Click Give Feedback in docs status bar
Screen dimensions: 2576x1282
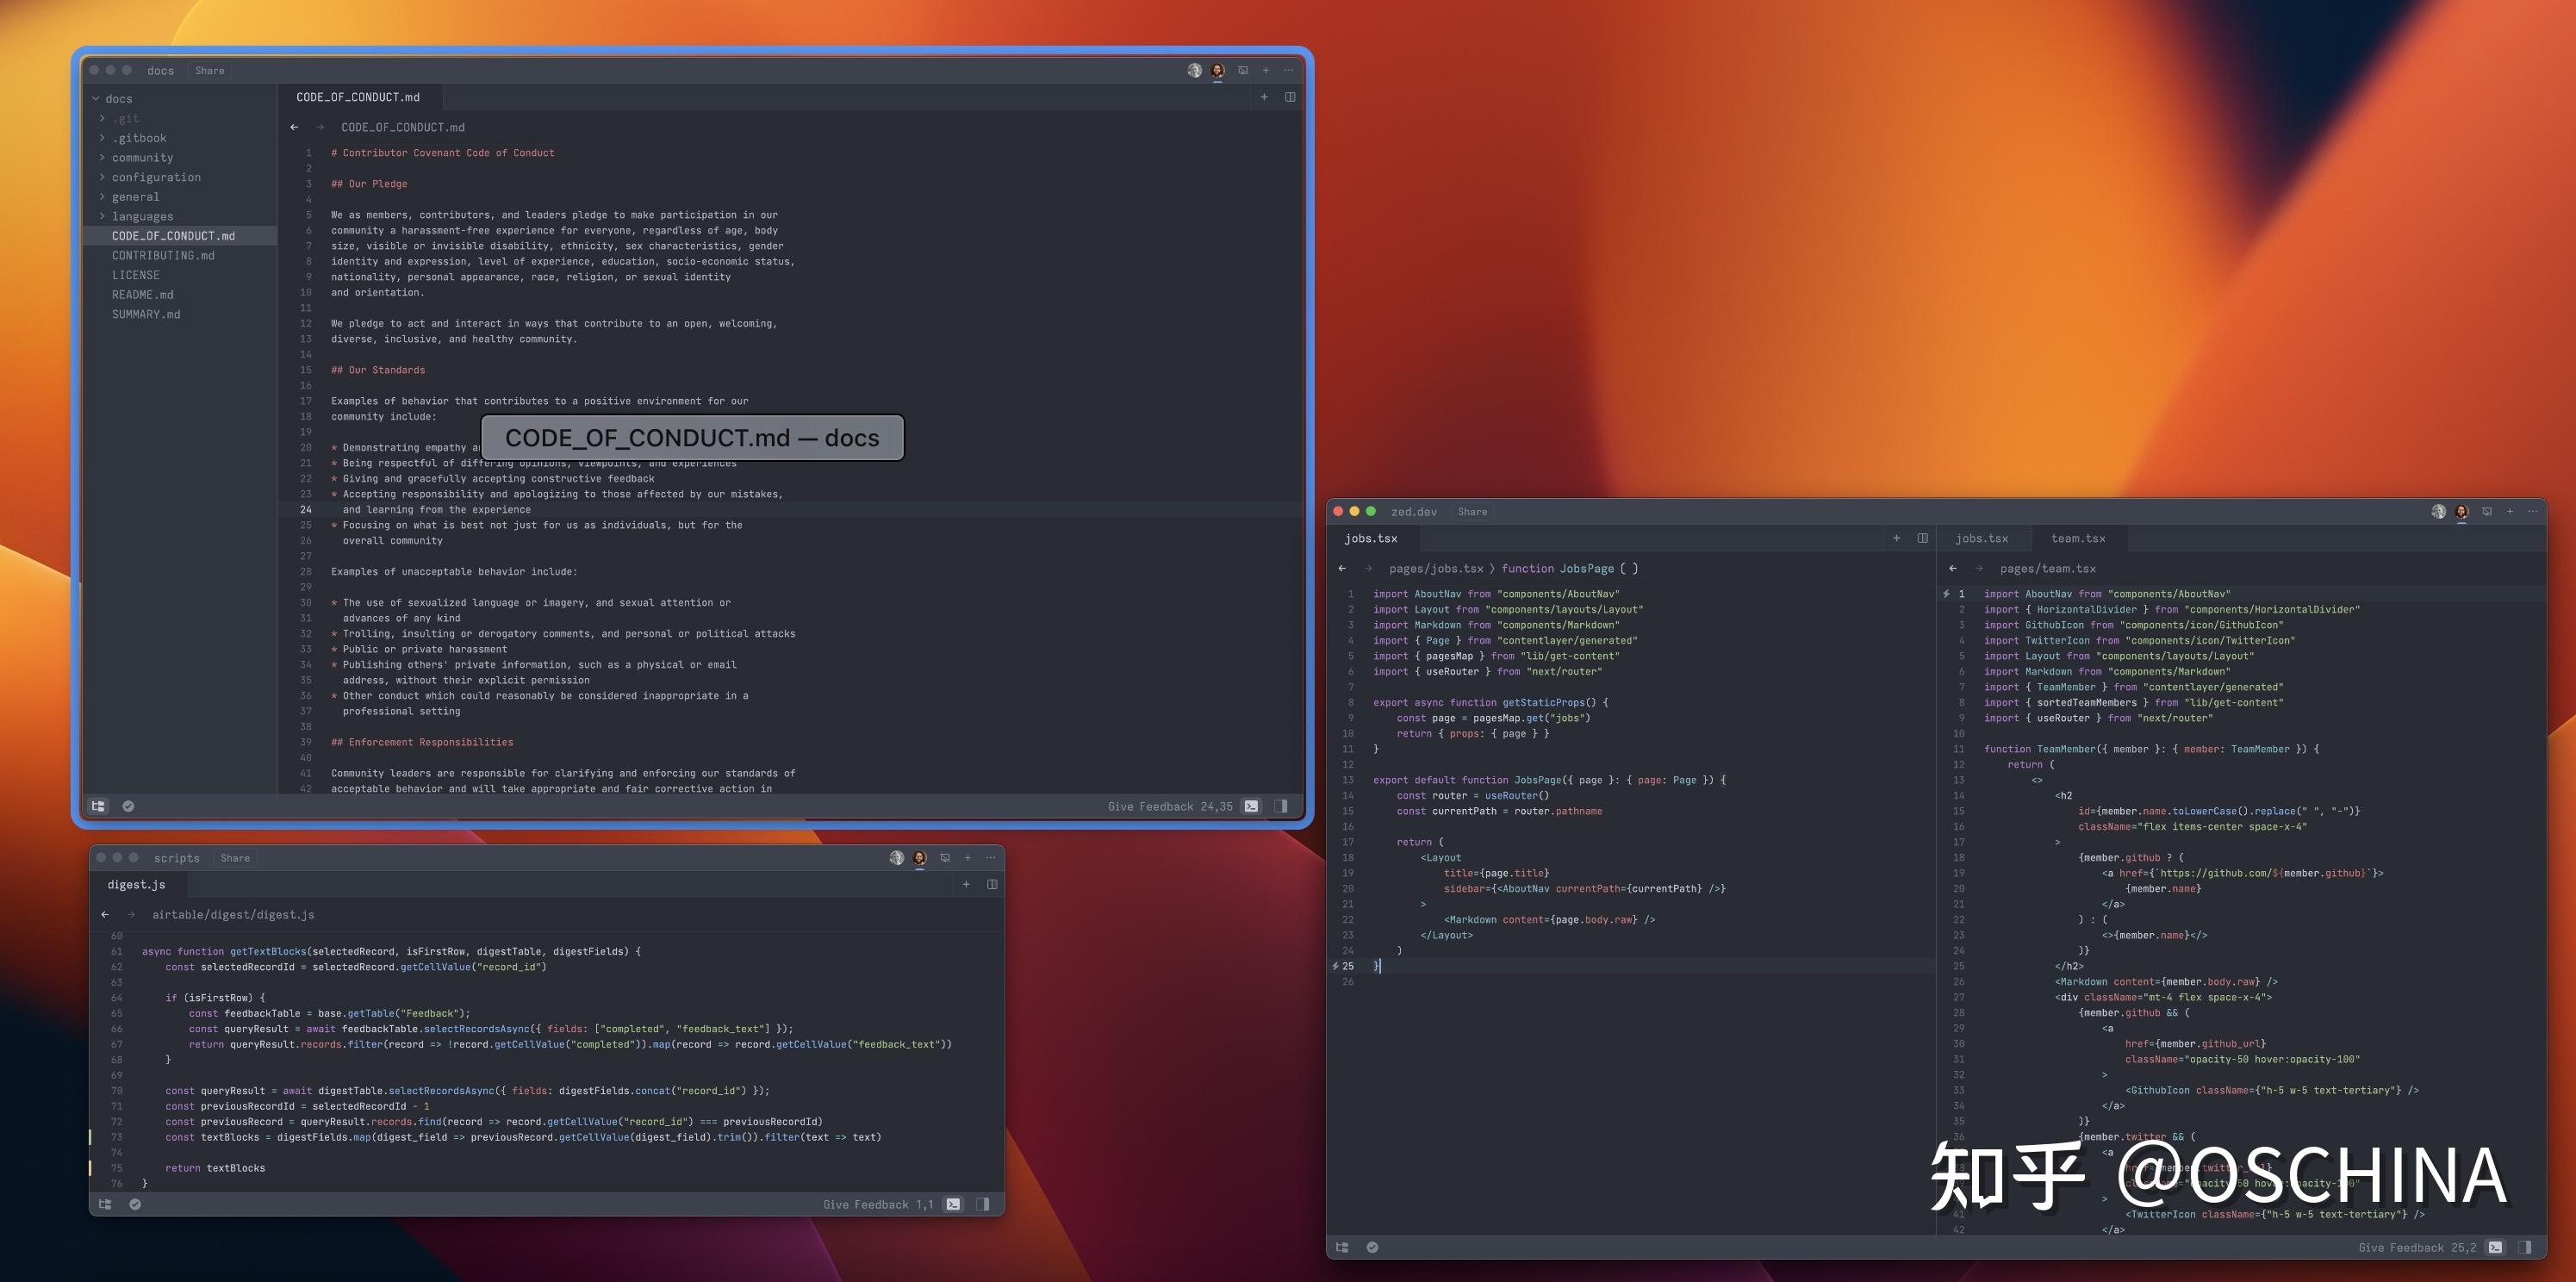1150,806
